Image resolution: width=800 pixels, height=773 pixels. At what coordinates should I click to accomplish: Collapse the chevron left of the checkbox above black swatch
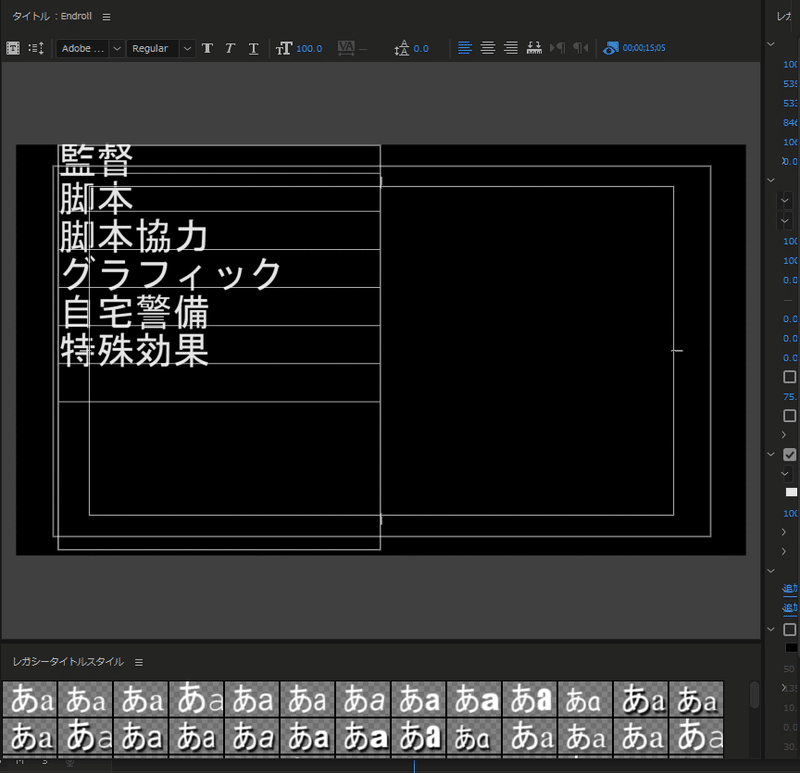tap(771, 629)
